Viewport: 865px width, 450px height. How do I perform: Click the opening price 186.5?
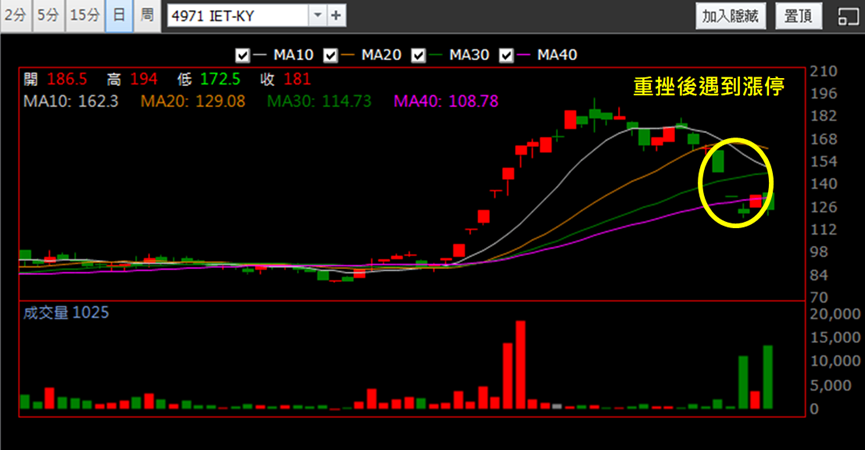pyautogui.click(x=67, y=79)
